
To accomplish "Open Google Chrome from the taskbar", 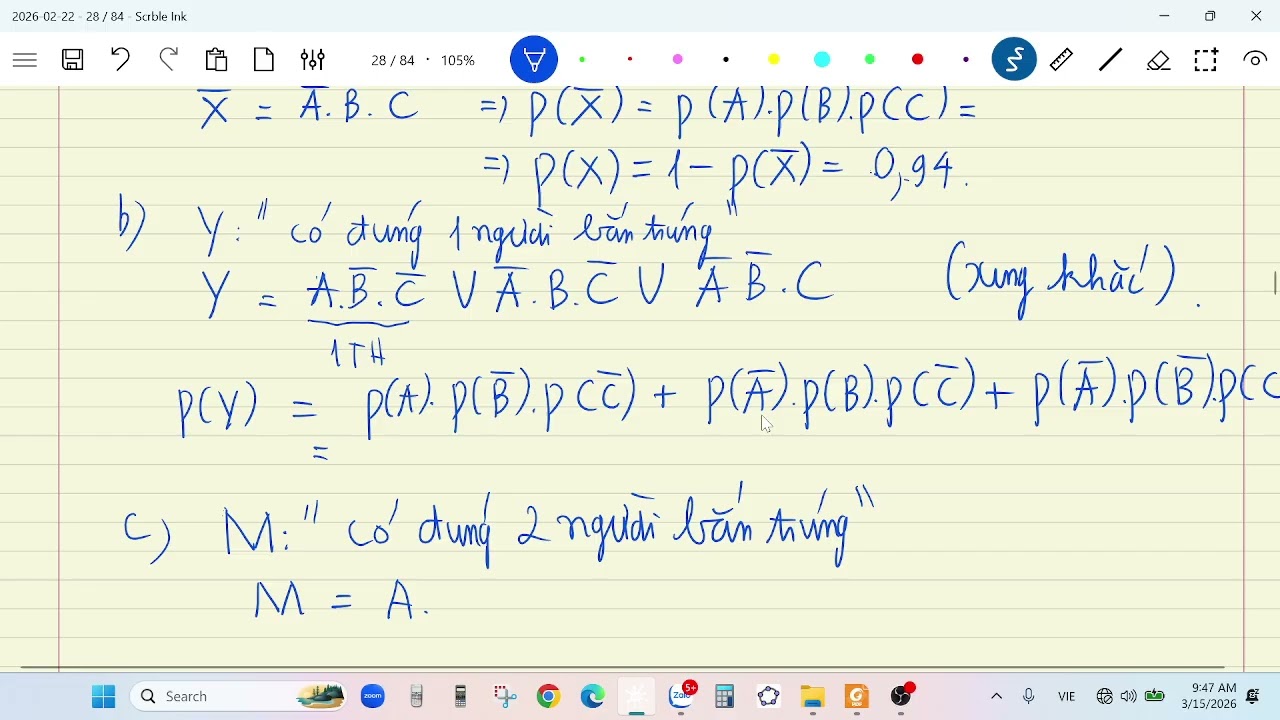I will (549, 696).
